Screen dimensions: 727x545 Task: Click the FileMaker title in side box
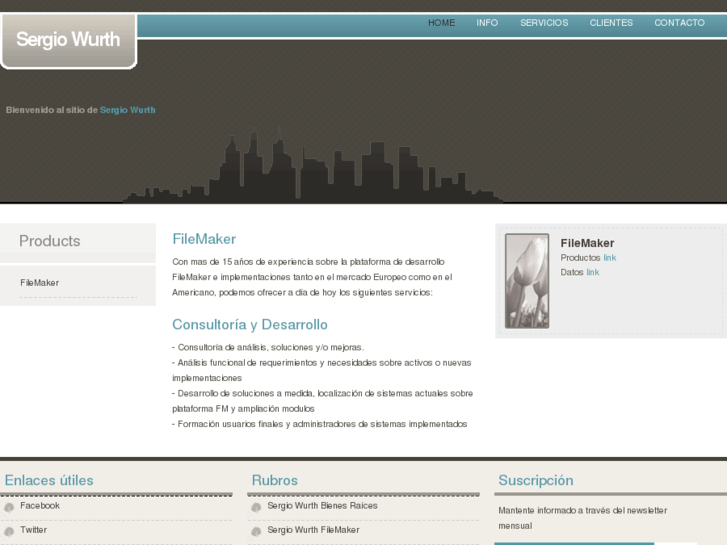pos(587,243)
